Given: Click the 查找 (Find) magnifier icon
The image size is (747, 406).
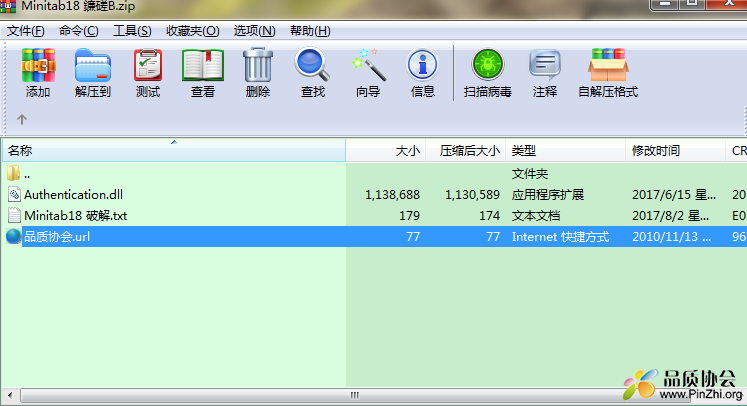Looking at the screenshot, I should click(312, 64).
